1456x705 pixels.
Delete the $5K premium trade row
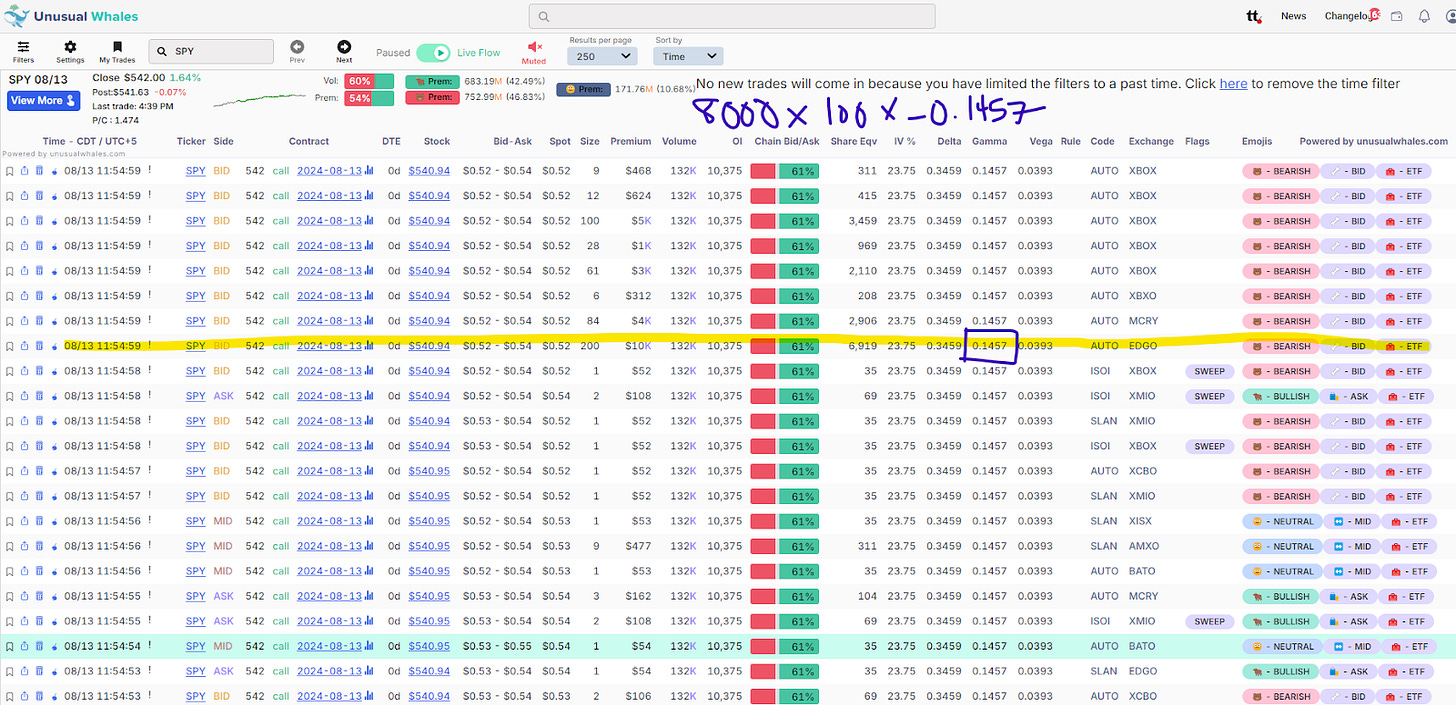(39, 221)
